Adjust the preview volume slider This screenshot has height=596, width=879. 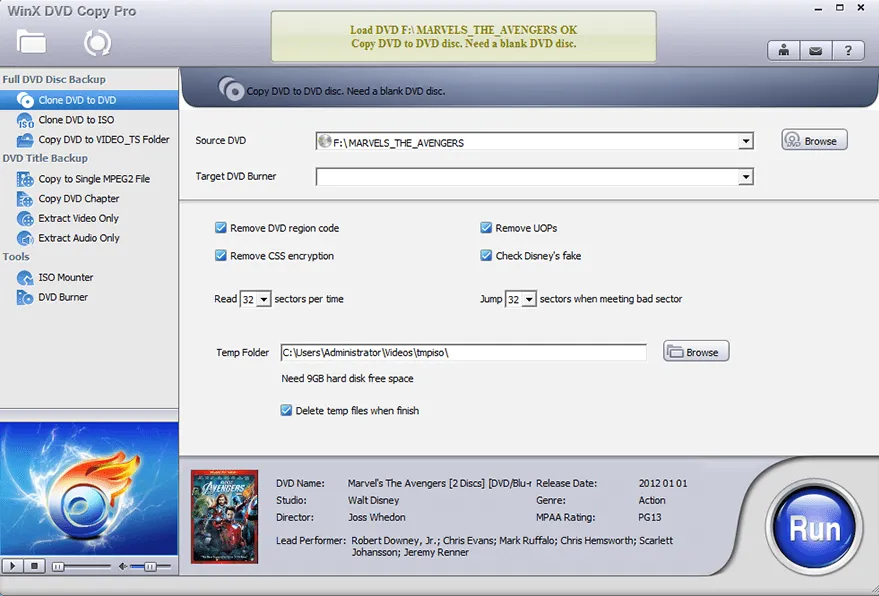click(x=148, y=567)
